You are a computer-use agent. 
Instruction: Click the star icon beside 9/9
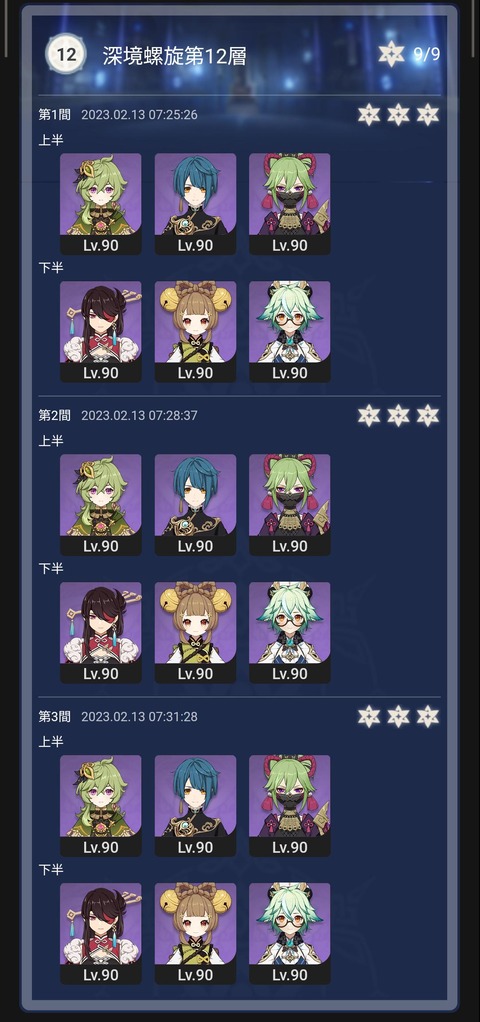[391, 54]
